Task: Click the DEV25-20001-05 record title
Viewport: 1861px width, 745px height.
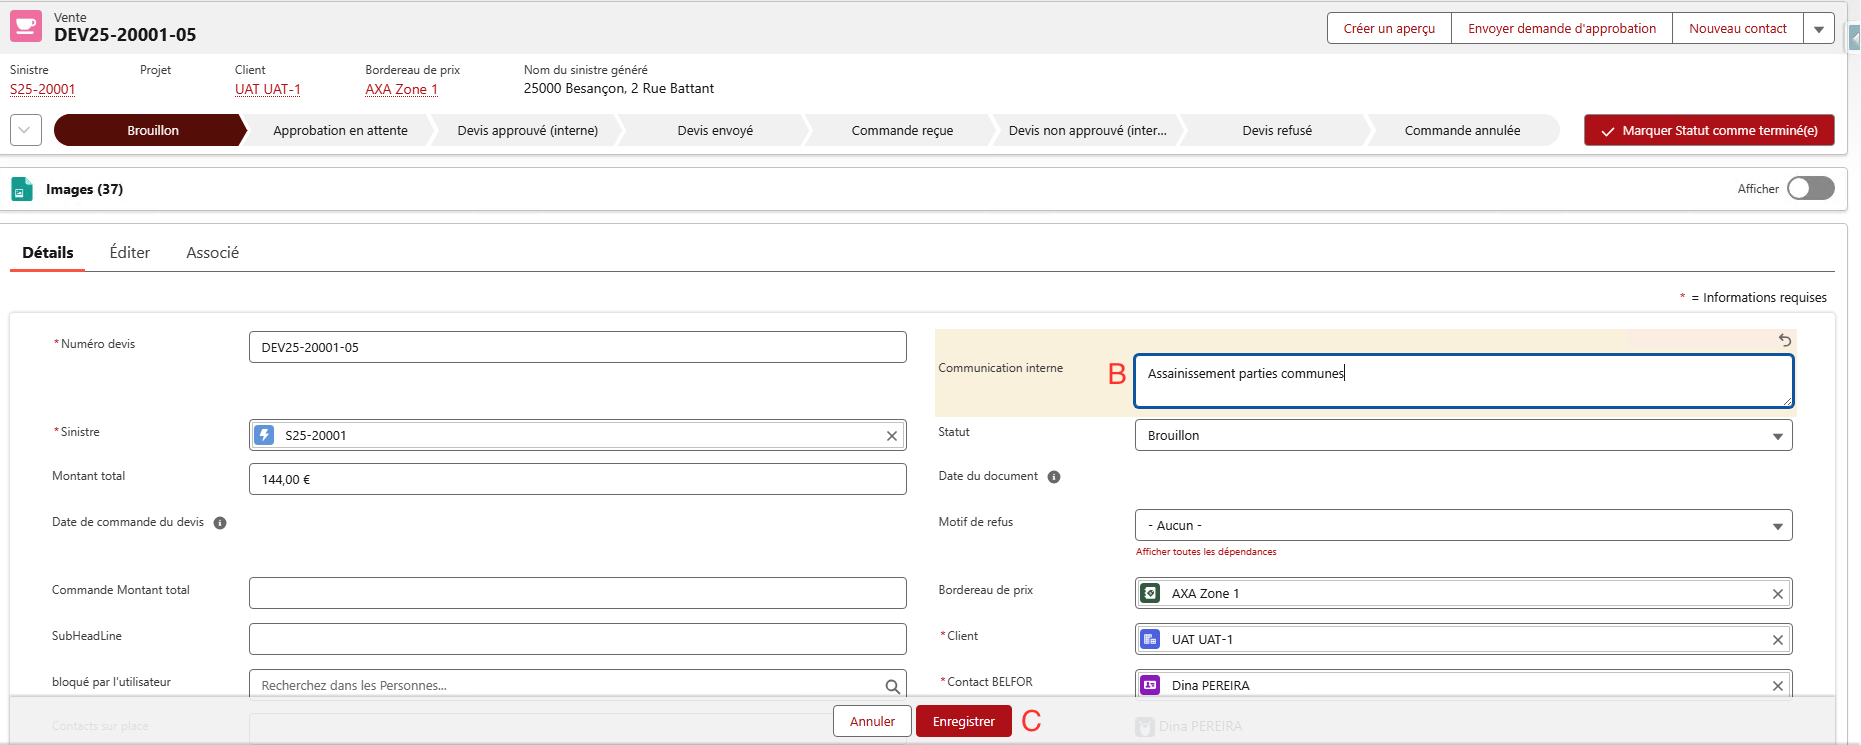Action: 125,35
